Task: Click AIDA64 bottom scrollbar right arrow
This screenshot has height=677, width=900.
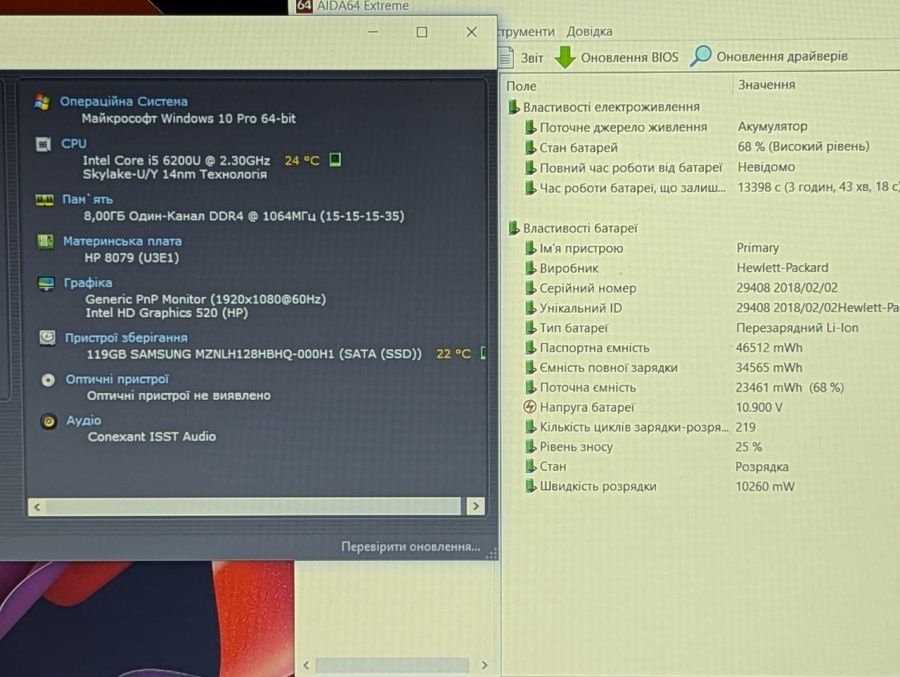Action: 484,665
